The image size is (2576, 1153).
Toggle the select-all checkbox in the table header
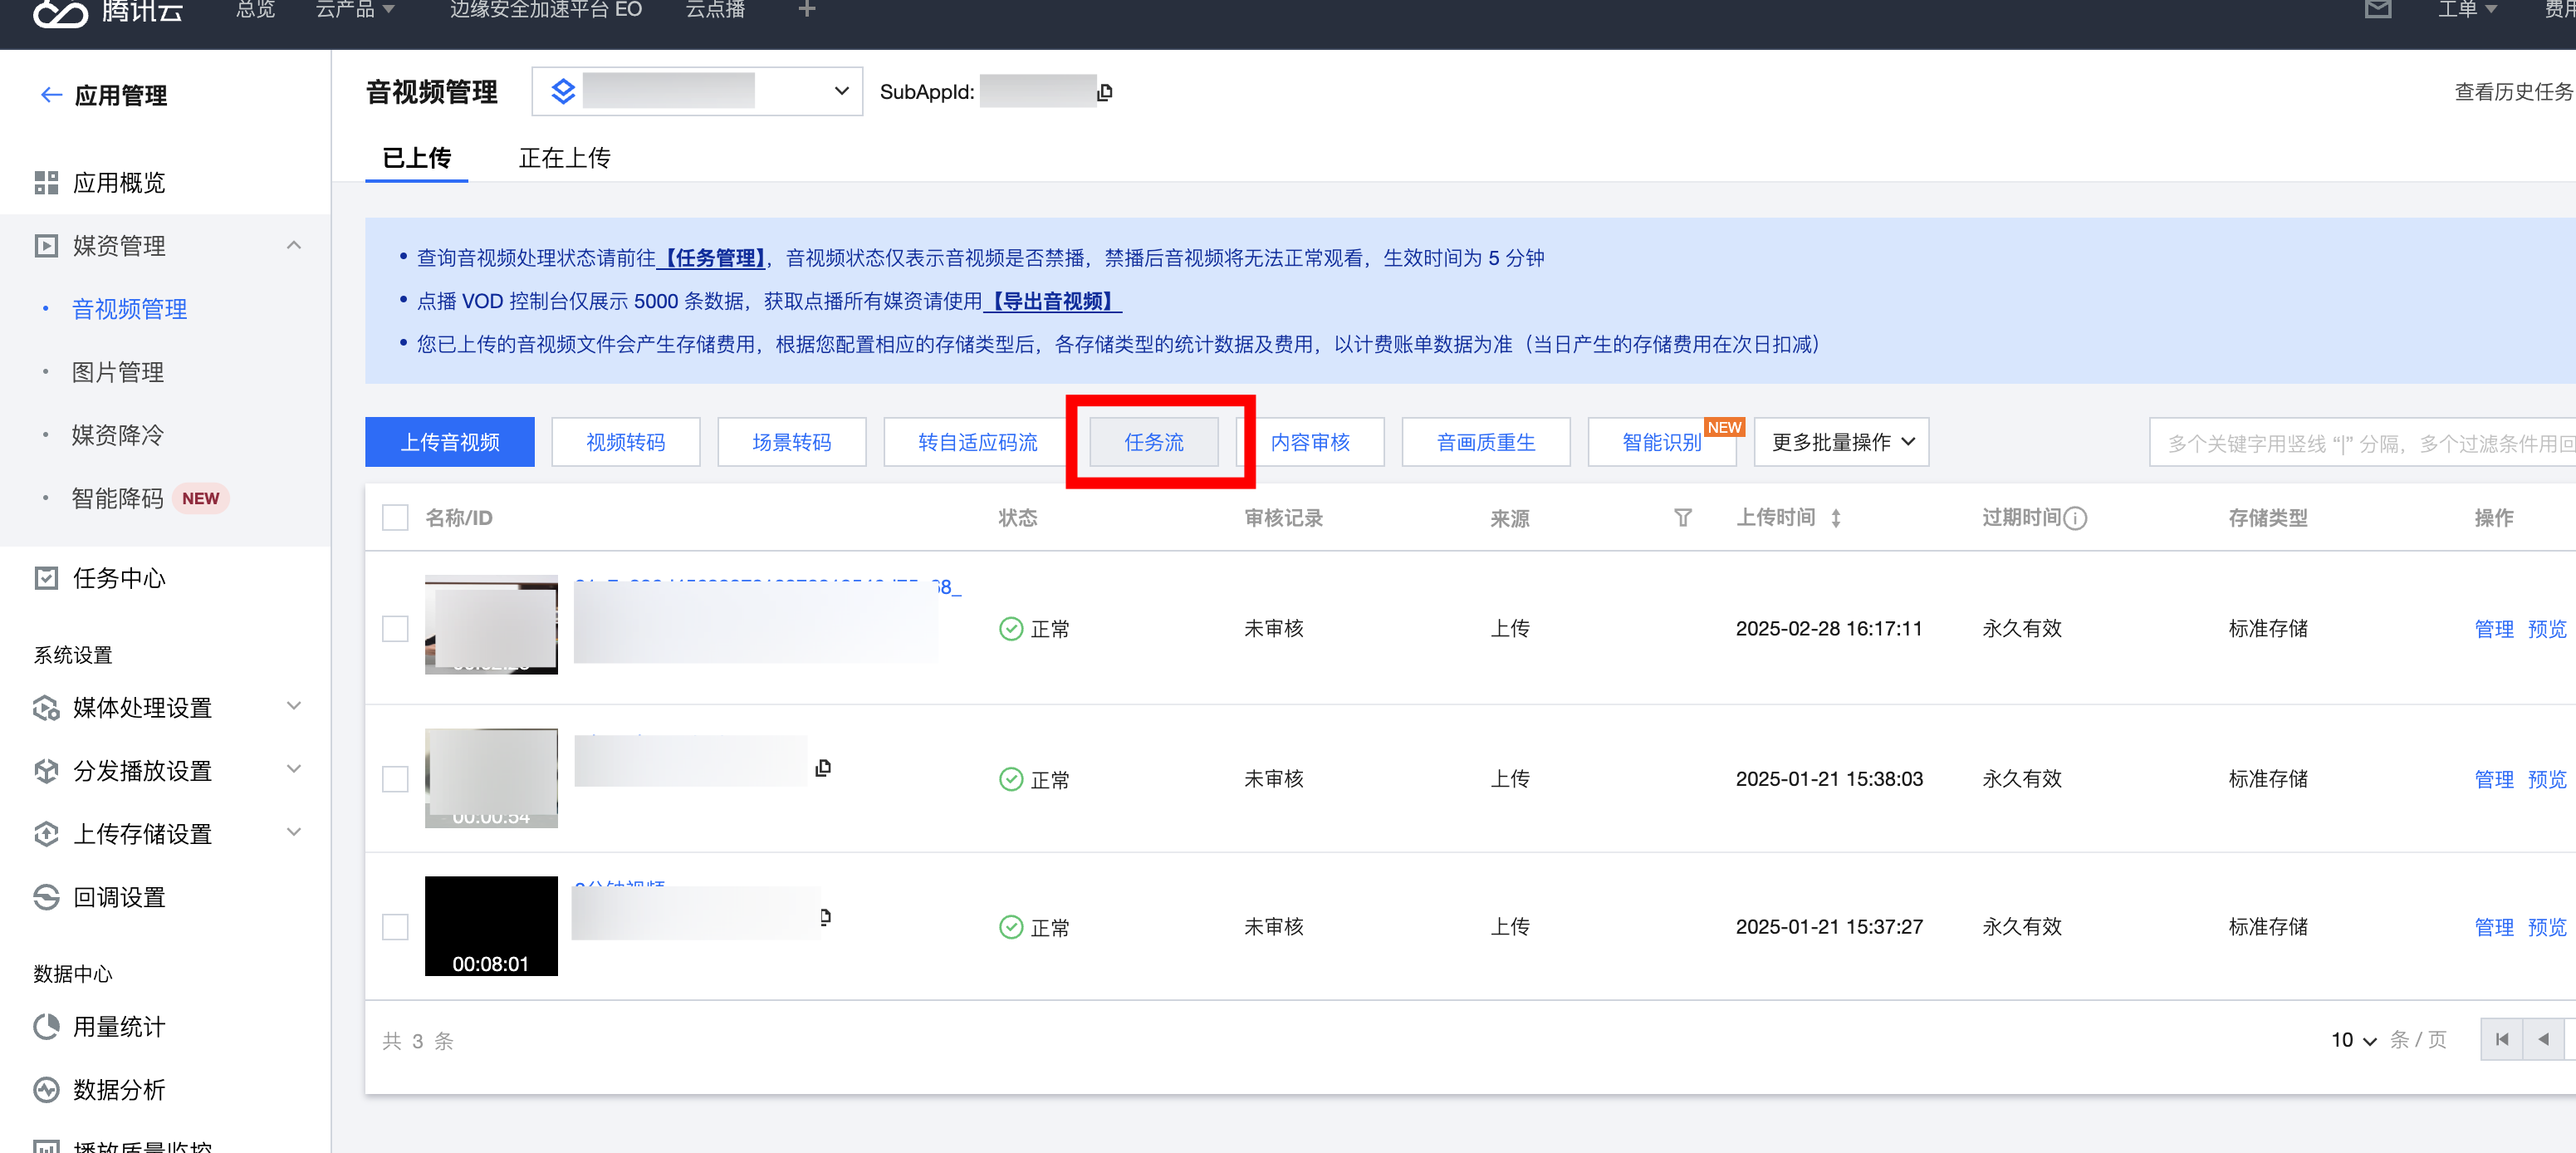pyautogui.click(x=395, y=518)
